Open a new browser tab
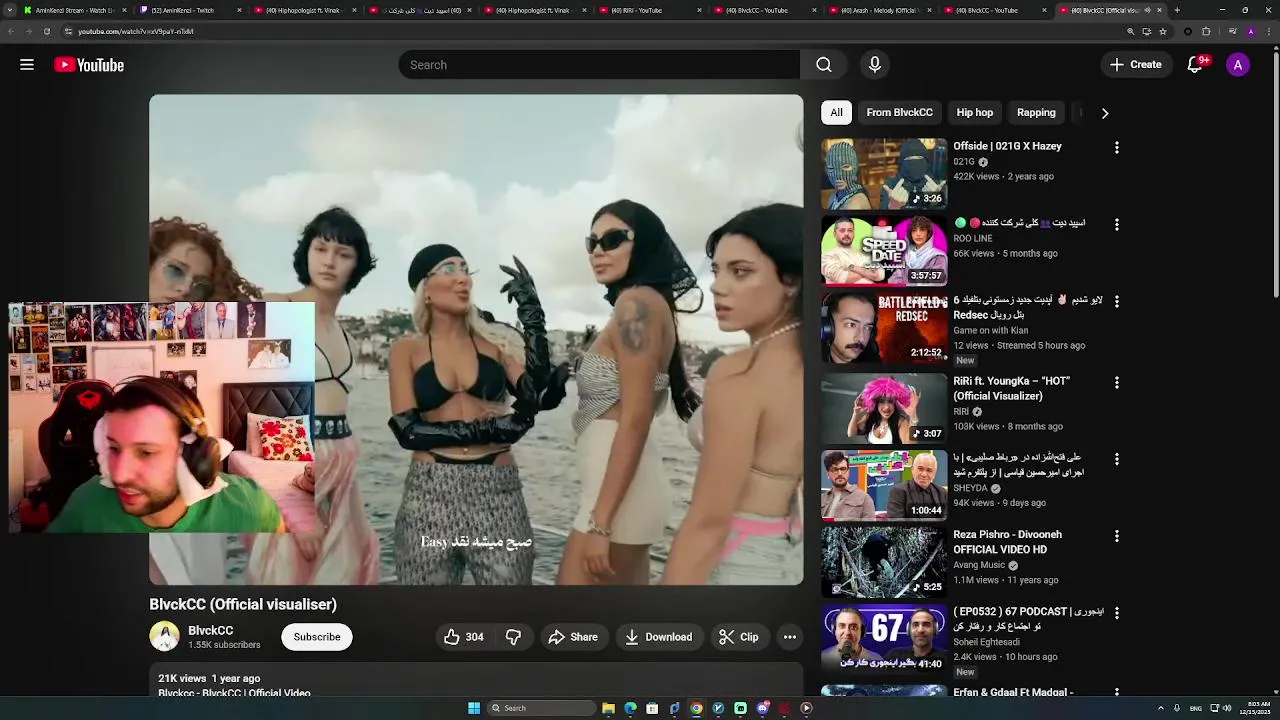 tap(1177, 10)
